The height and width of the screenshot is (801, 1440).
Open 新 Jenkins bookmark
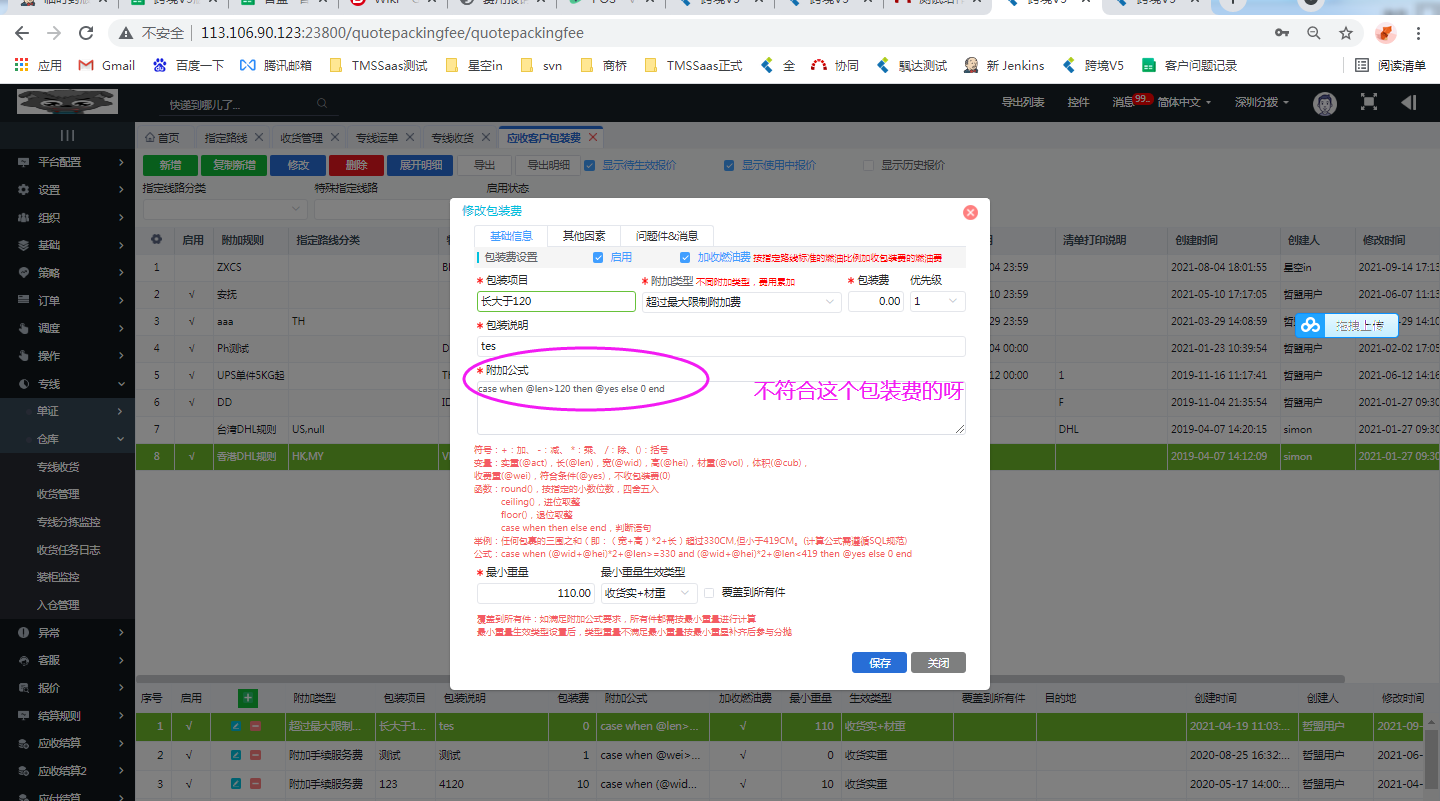click(x=1004, y=65)
